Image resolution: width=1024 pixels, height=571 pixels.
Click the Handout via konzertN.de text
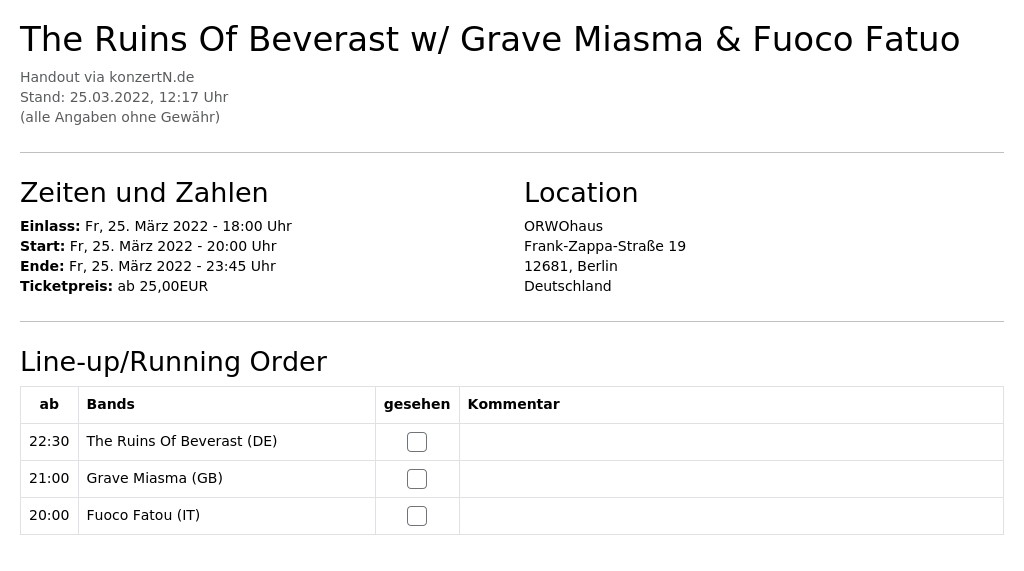(107, 77)
